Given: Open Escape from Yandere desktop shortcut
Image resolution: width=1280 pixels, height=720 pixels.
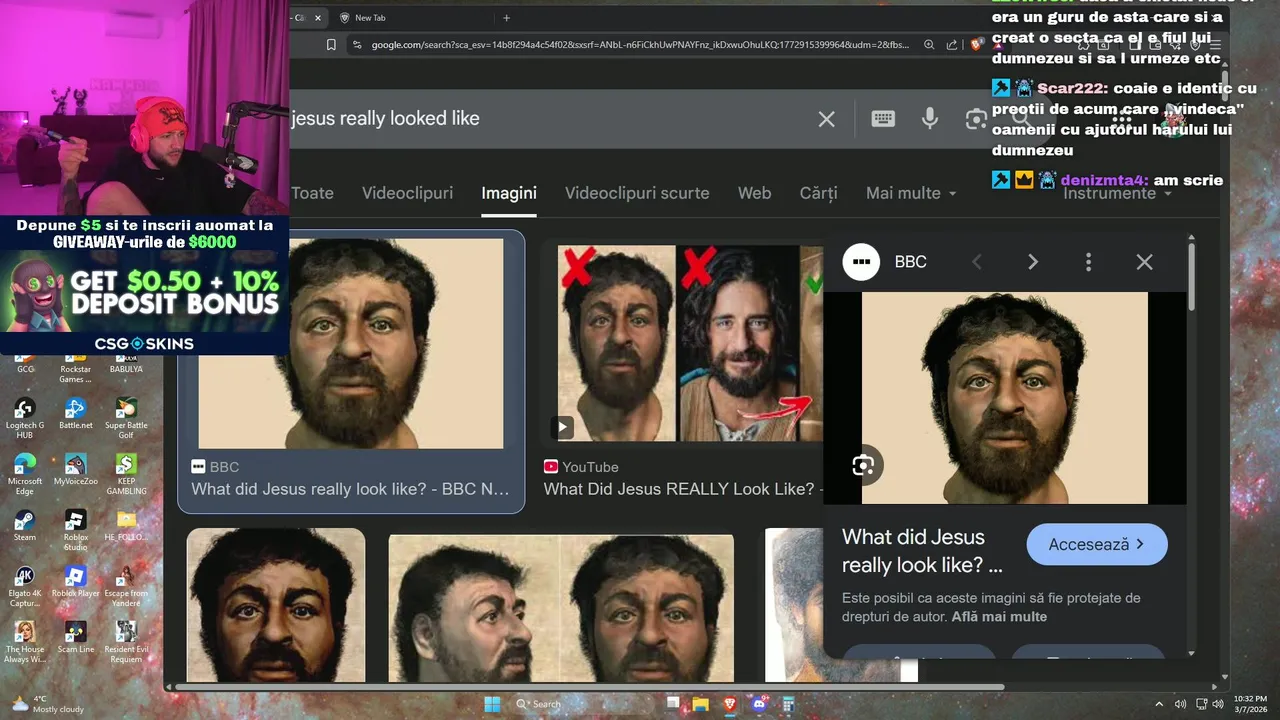Looking at the screenshot, I should pyautogui.click(x=126, y=586).
